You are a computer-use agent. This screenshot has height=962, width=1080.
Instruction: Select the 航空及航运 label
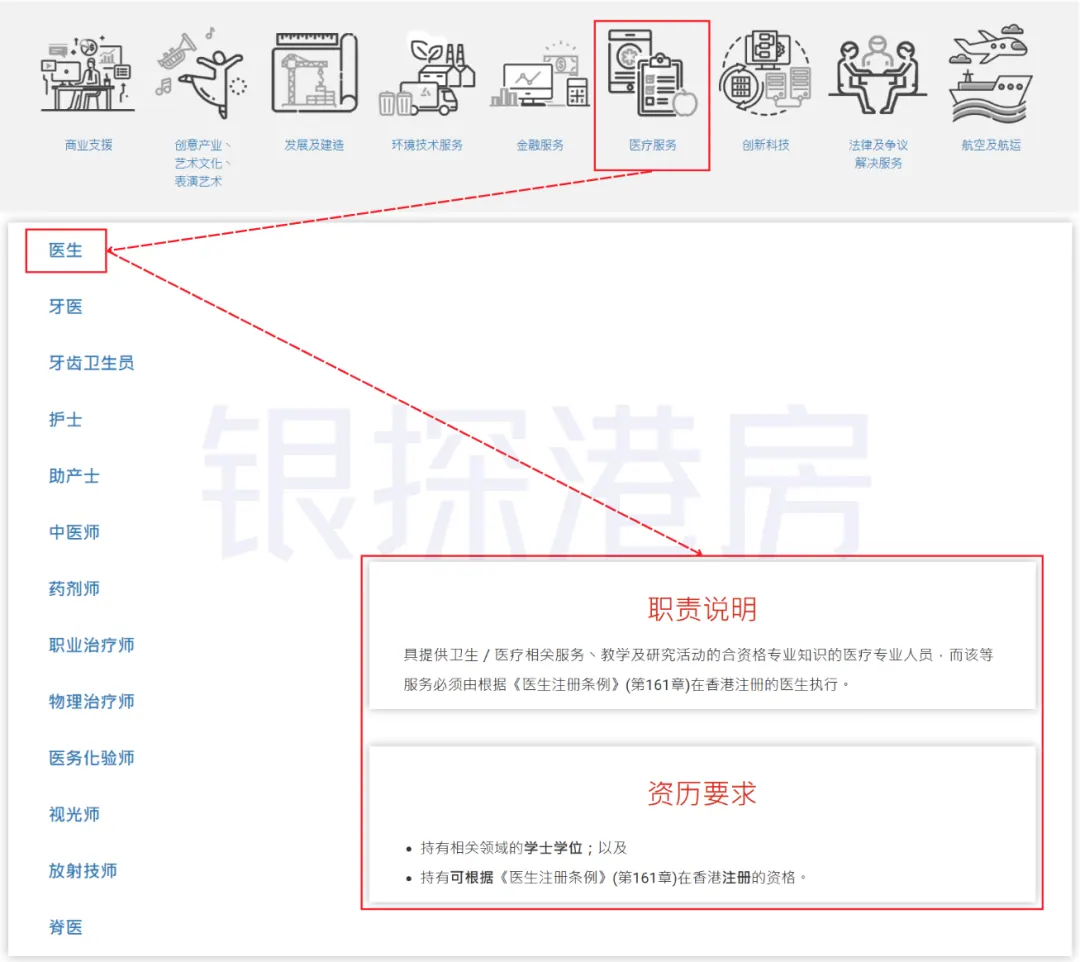click(990, 145)
